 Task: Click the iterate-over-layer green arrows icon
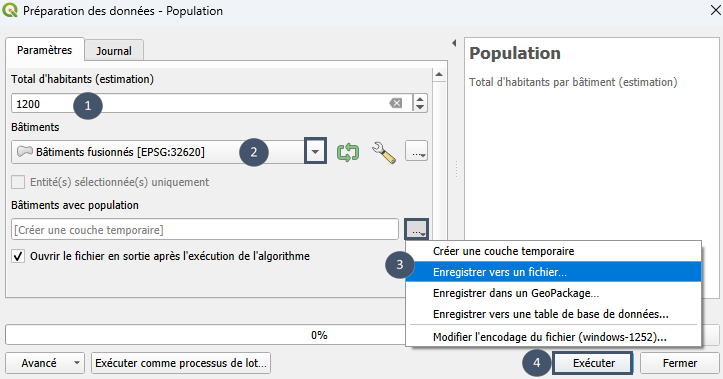348,152
